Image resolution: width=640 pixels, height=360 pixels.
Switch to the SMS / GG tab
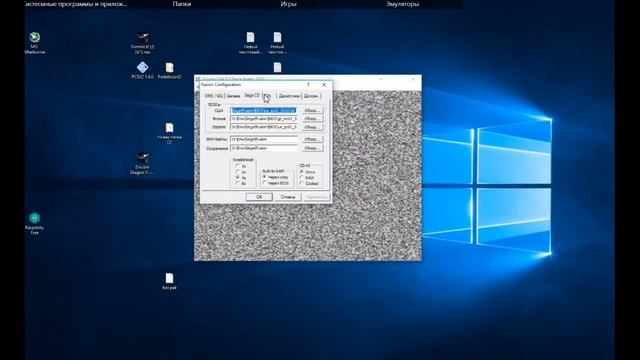click(213, 96)
